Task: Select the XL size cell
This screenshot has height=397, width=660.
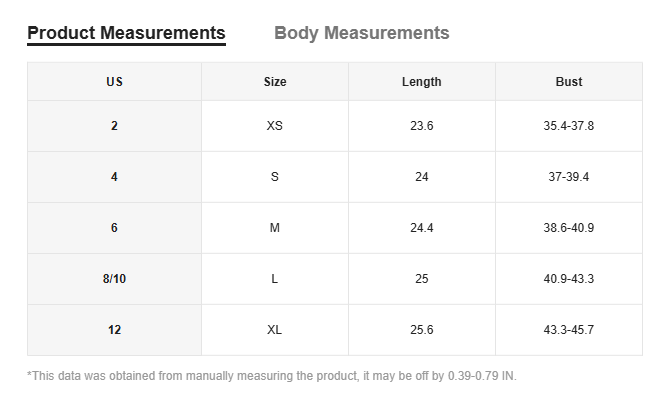Action: (x=275, y=330)
